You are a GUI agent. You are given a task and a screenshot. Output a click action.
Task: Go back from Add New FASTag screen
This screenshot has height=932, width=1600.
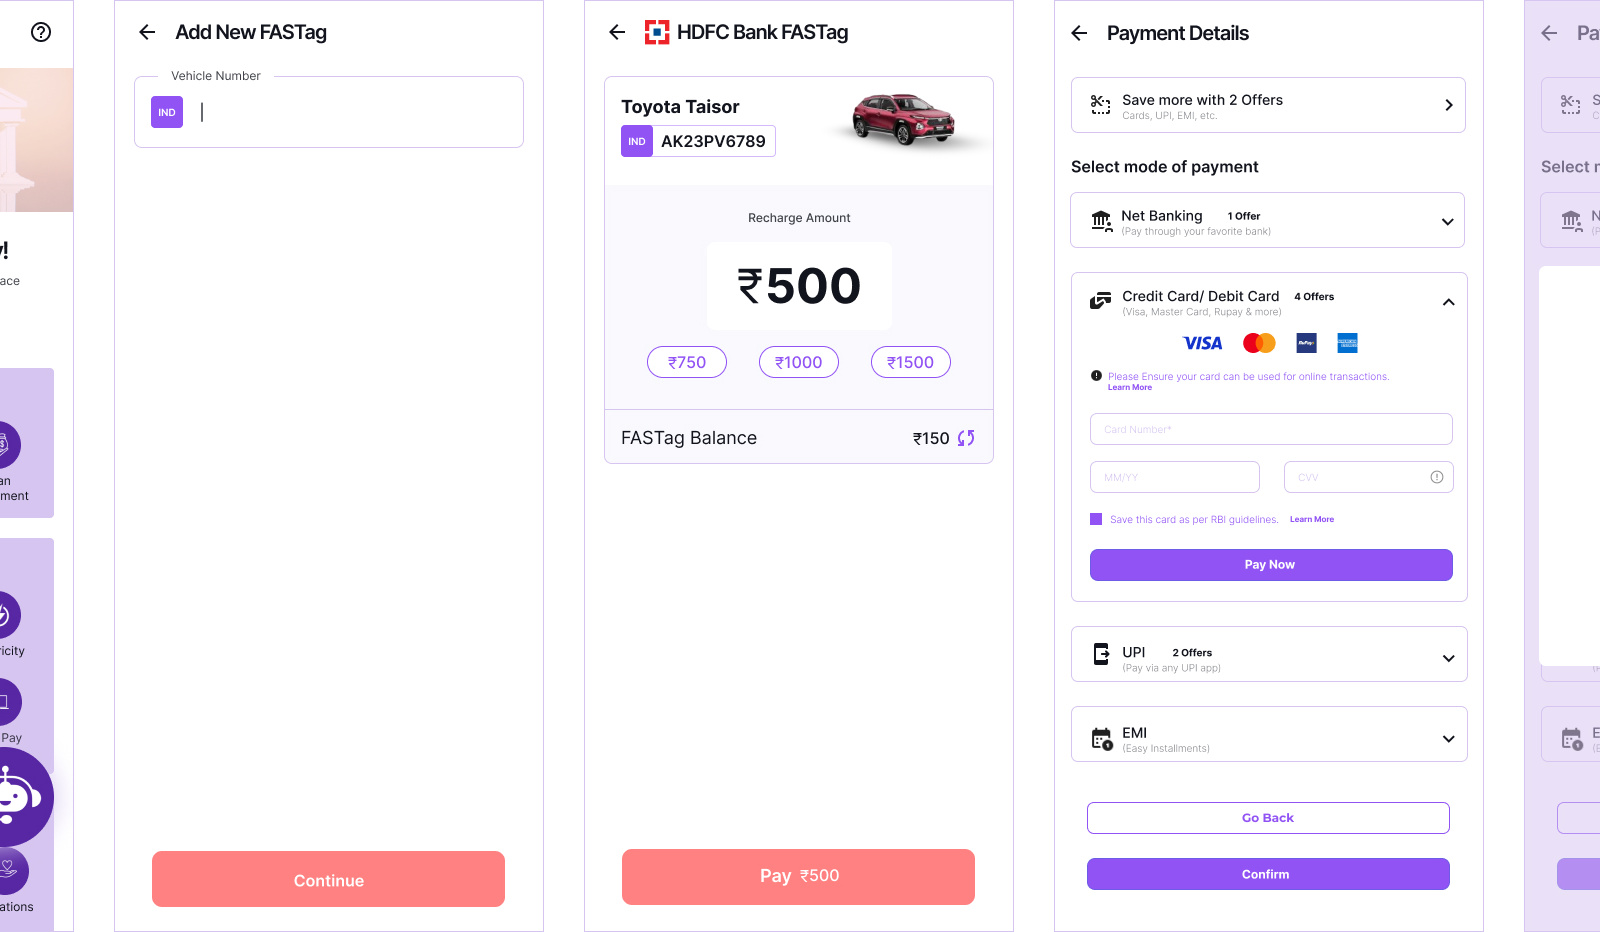[x=147, y=32]
